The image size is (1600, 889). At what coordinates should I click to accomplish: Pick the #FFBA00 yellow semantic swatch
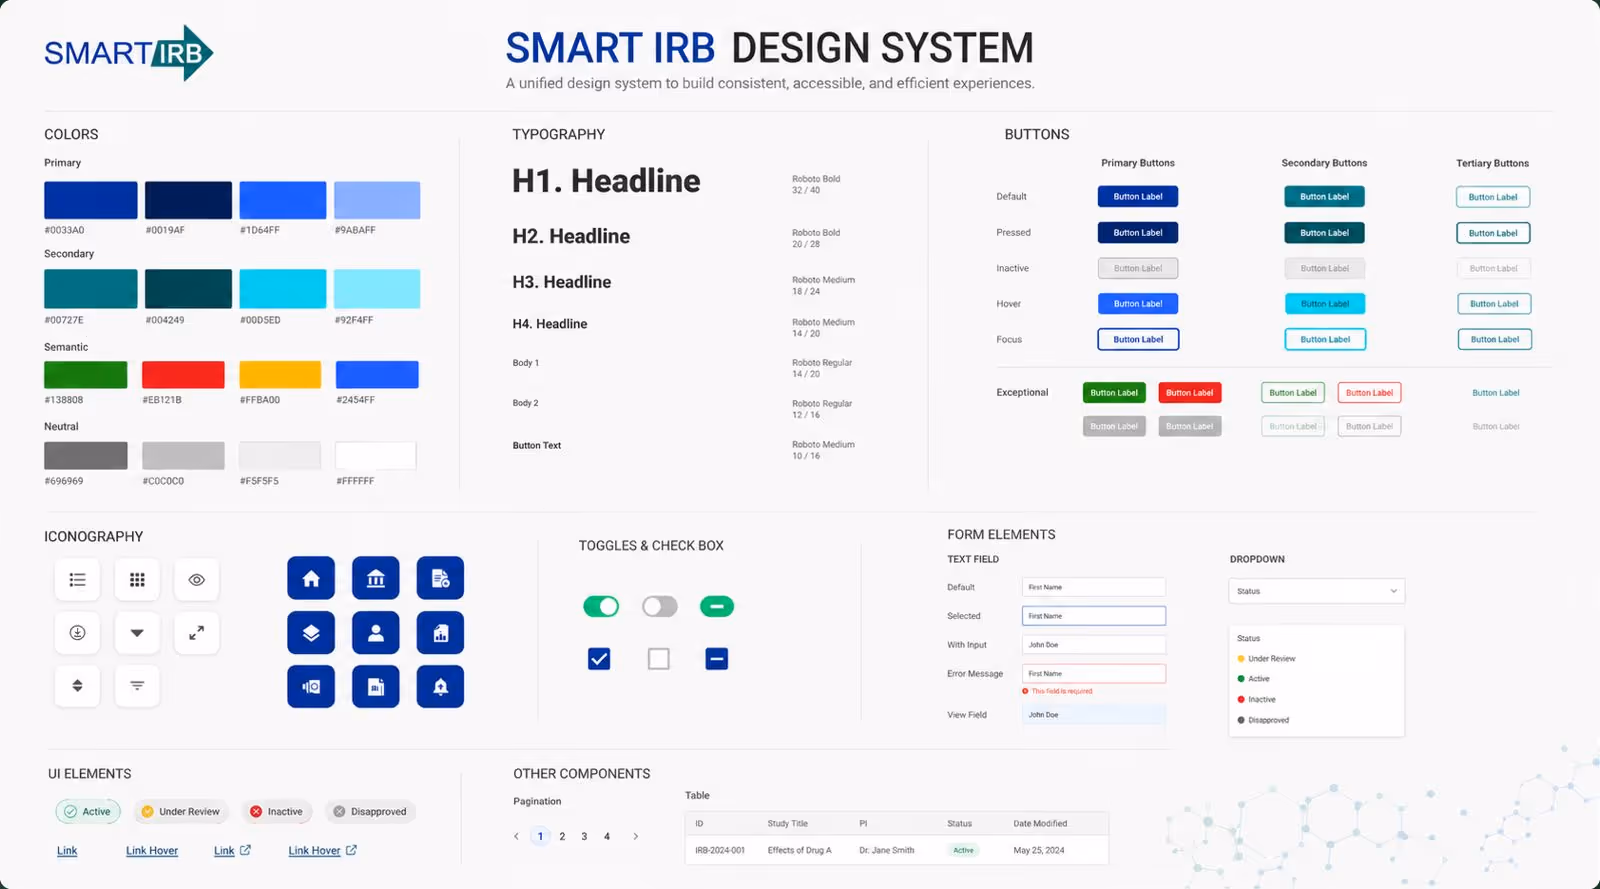click(x=280, y=375)
